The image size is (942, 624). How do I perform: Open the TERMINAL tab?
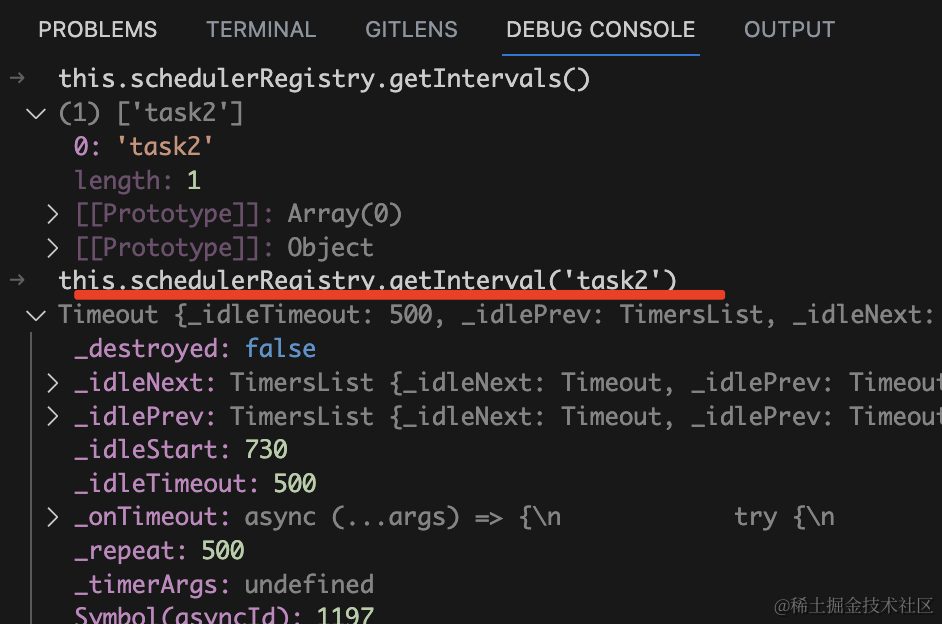pos(260,30)
